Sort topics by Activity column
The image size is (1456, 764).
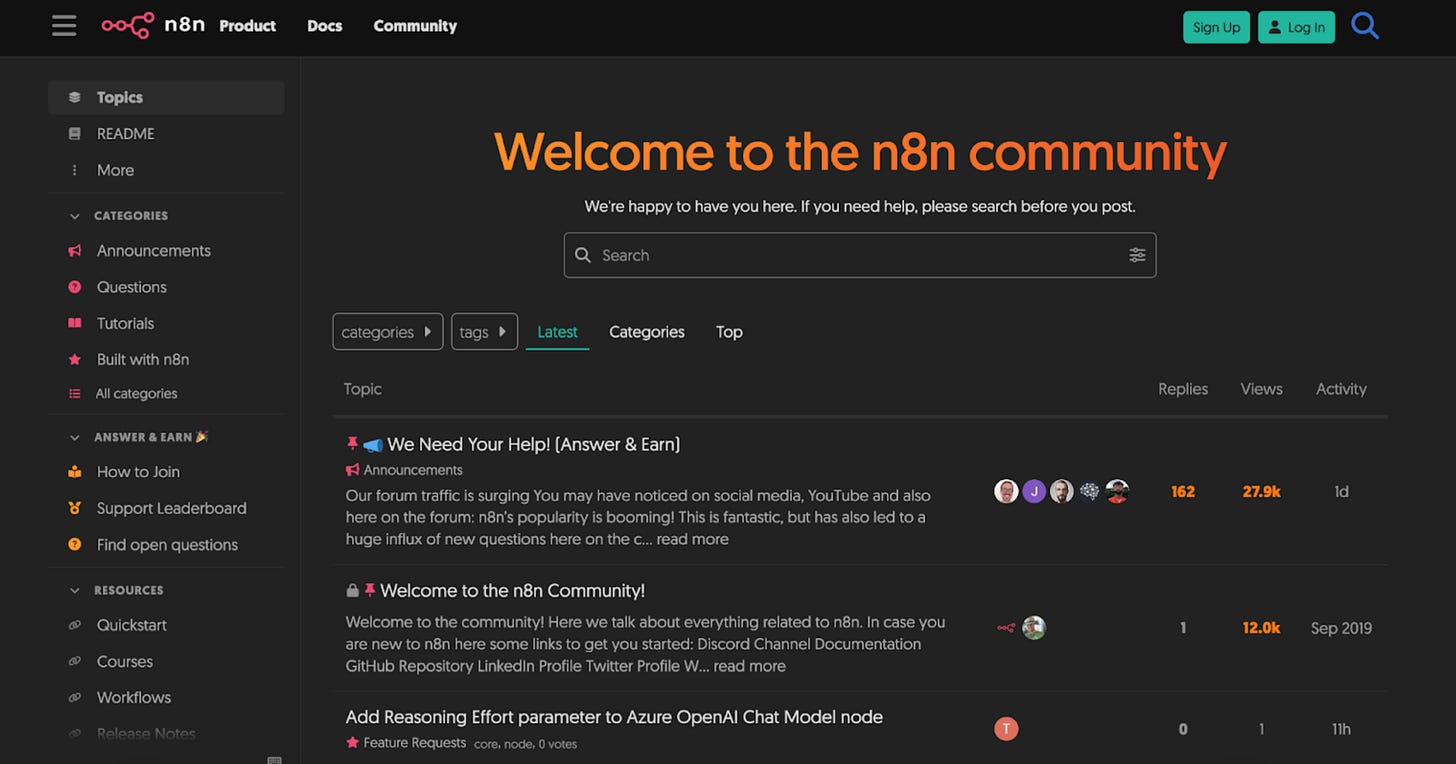point(1341,389)
